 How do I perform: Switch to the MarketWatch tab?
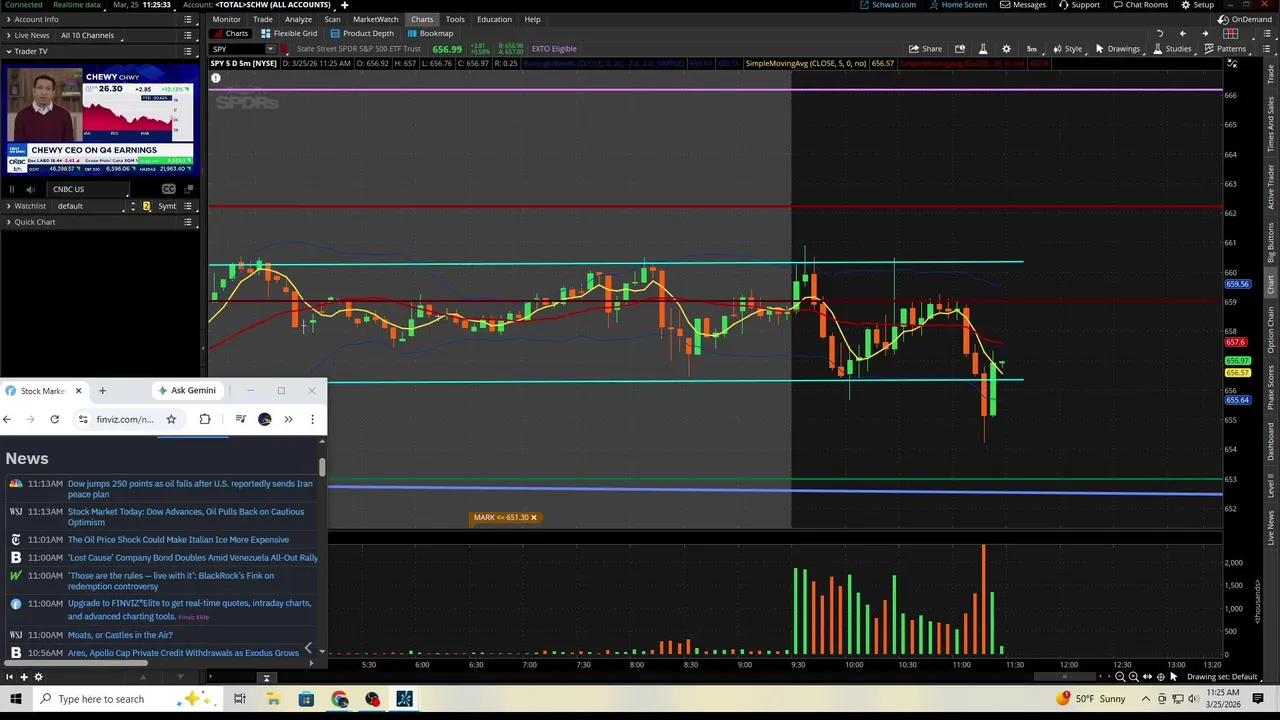point(375,19)
